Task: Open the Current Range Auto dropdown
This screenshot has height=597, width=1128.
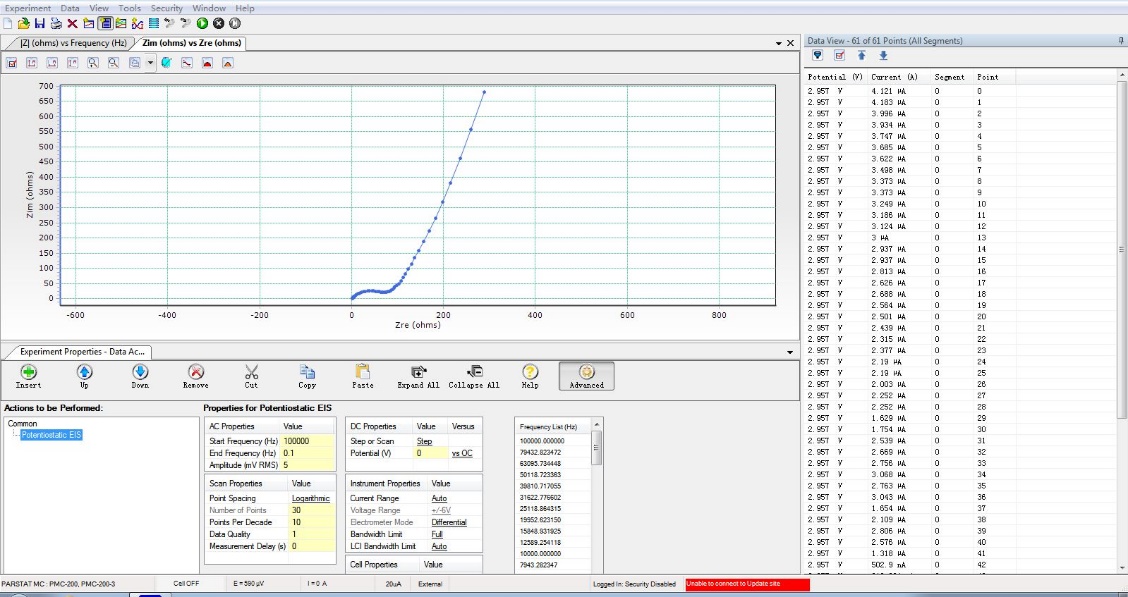Action: coord(440,498)
